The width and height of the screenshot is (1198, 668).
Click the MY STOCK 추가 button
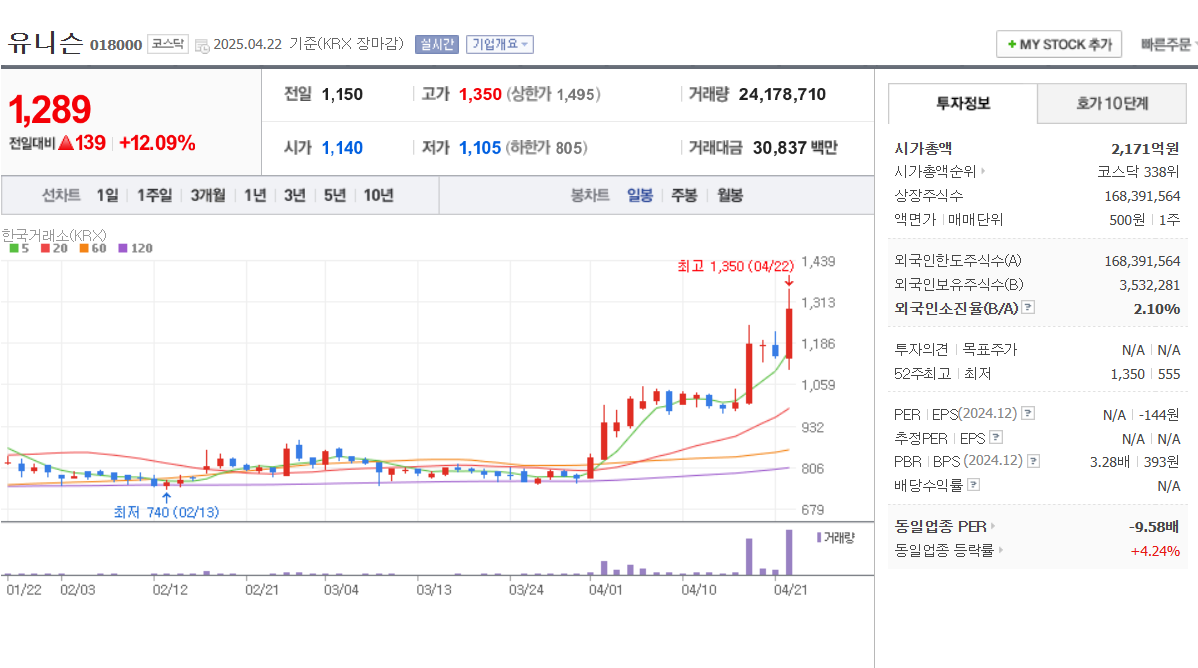click(x=1059, y=44)
